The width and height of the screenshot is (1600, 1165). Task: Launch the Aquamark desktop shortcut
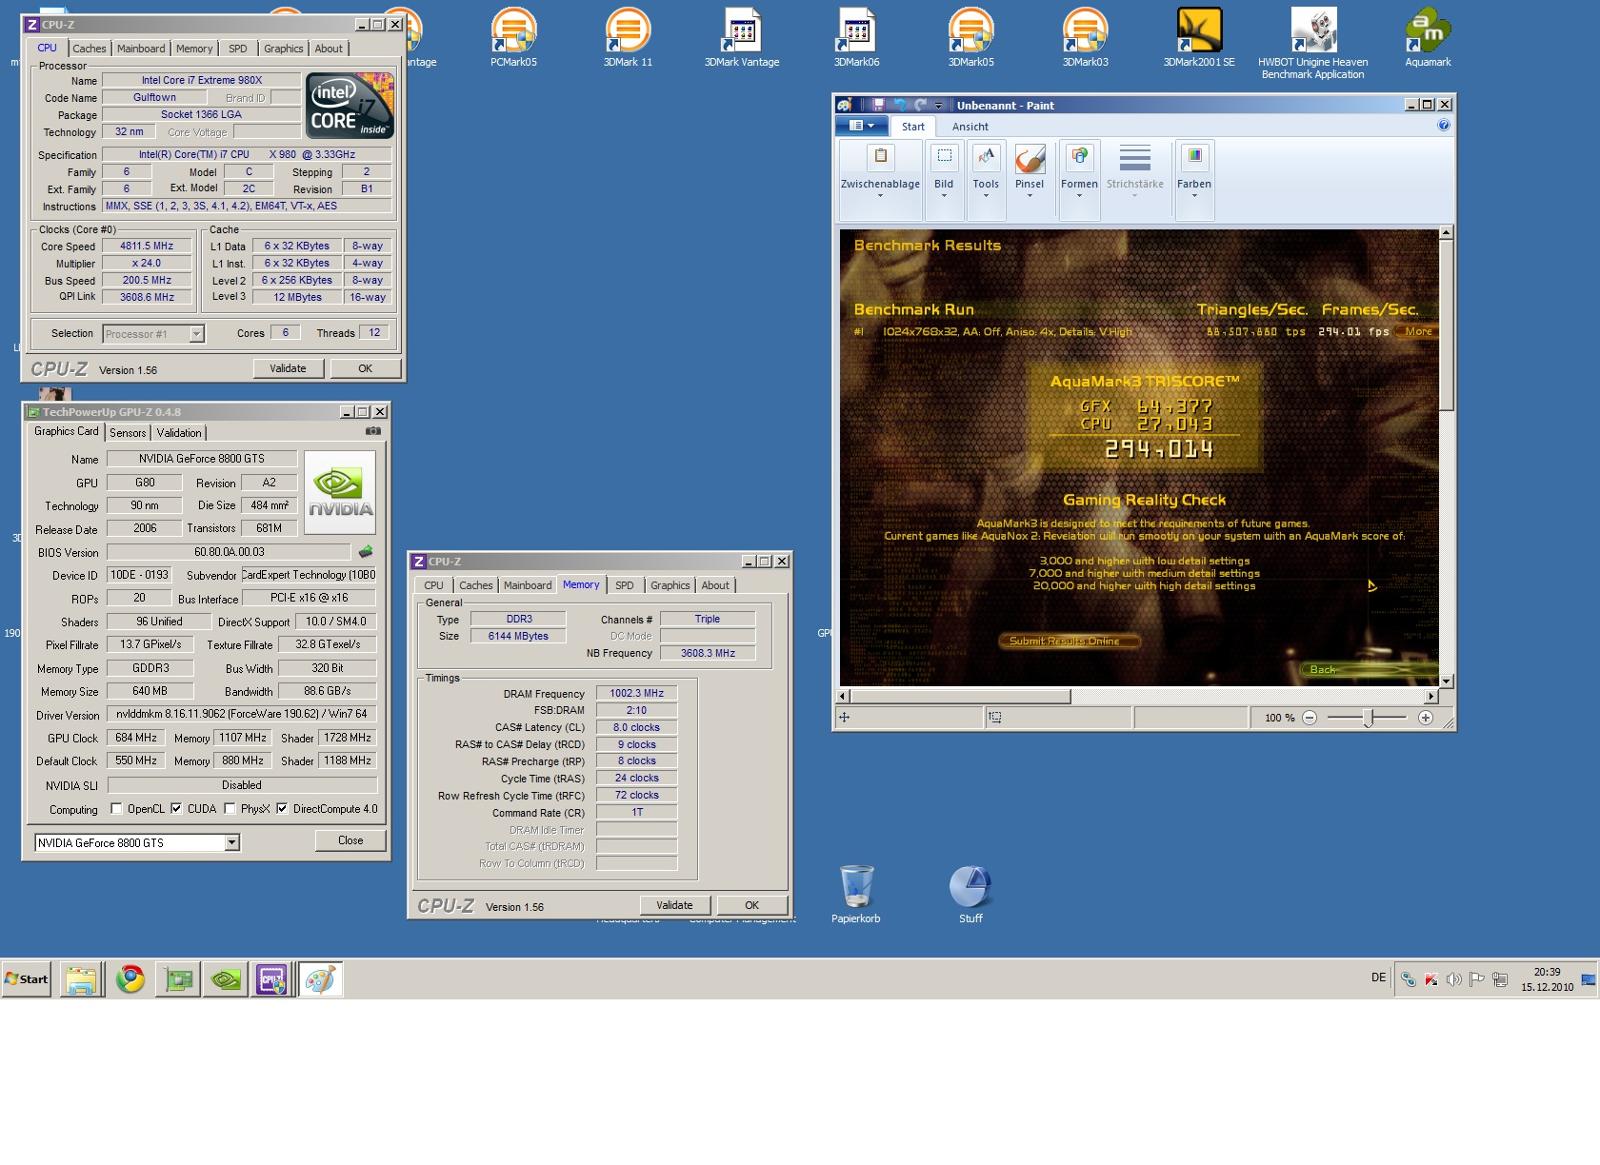(x=1428, y=36)
